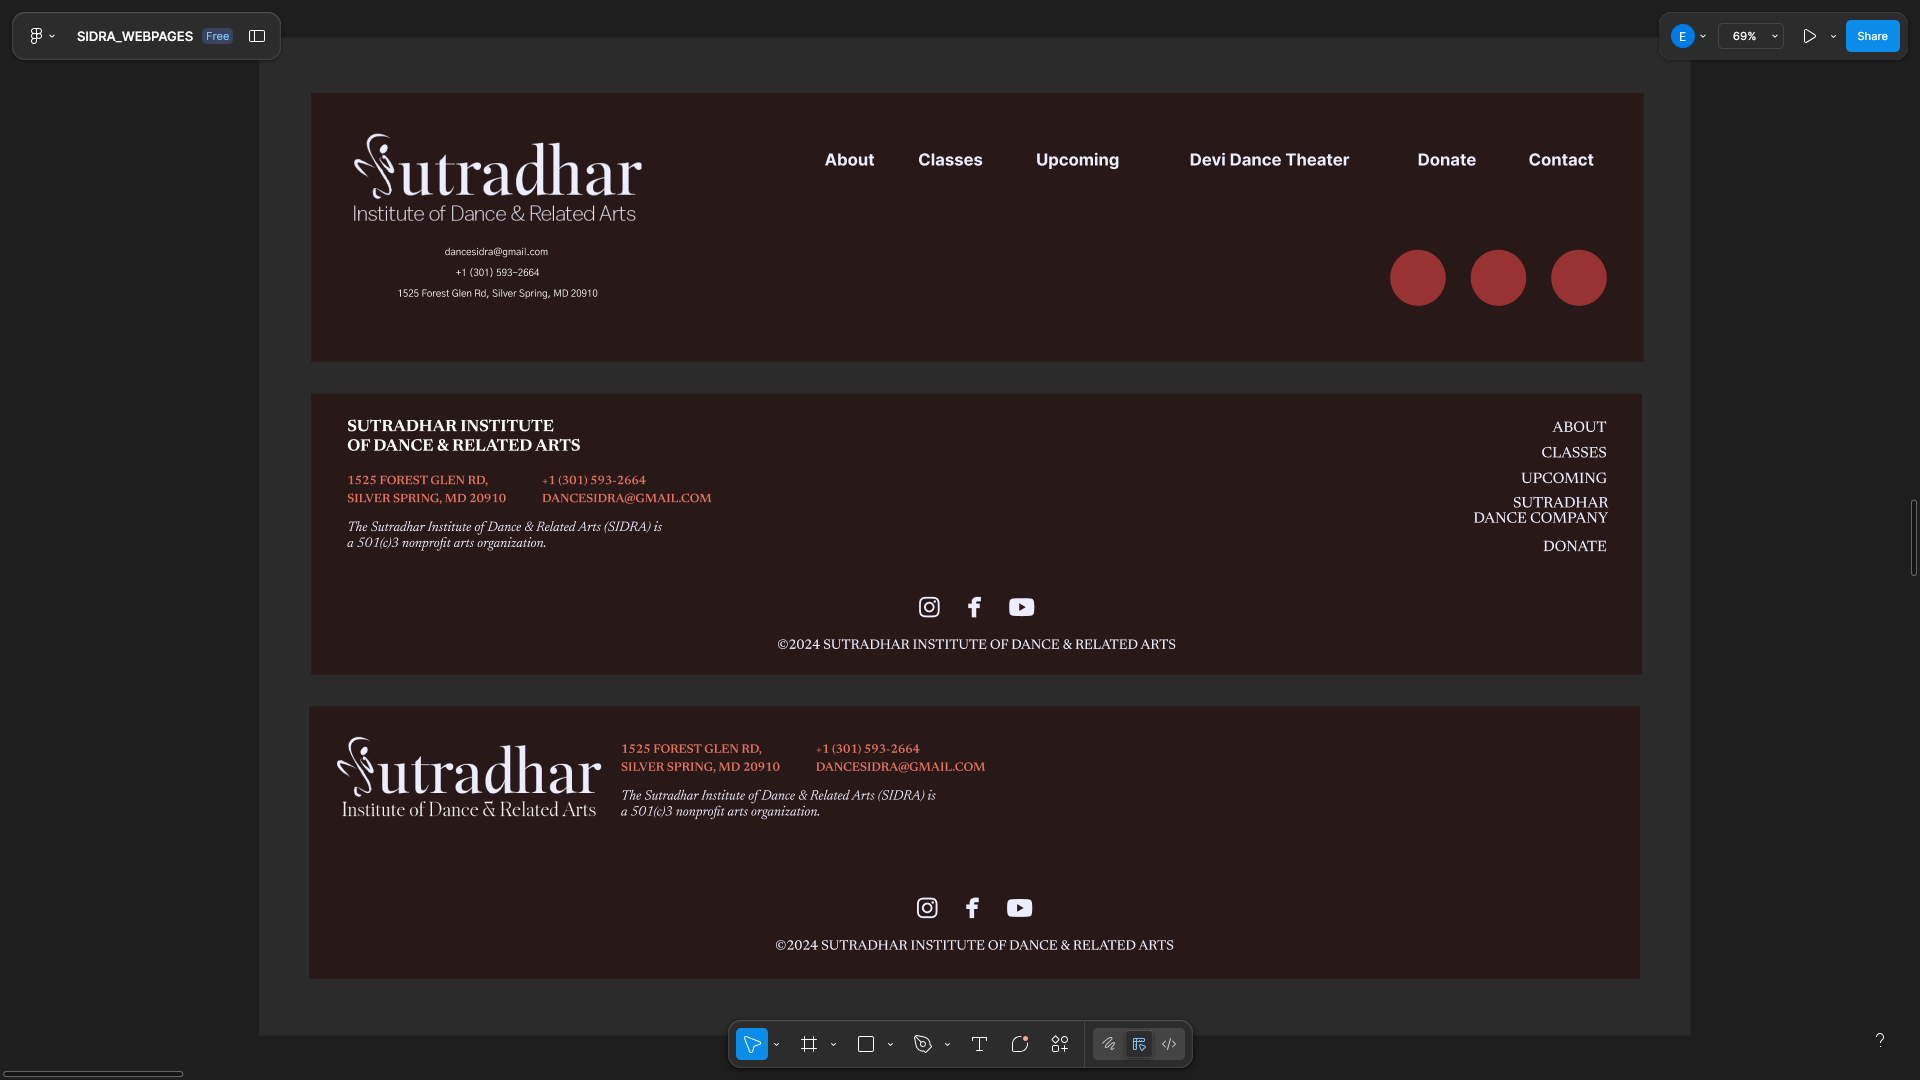Open the Actions and components tool
1920x1080 pixels.
point(1060,1044)
